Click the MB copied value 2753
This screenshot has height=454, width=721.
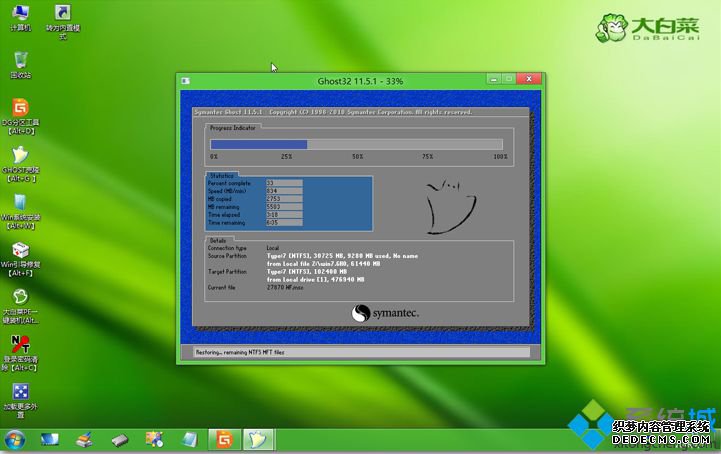tap(284, 199)
